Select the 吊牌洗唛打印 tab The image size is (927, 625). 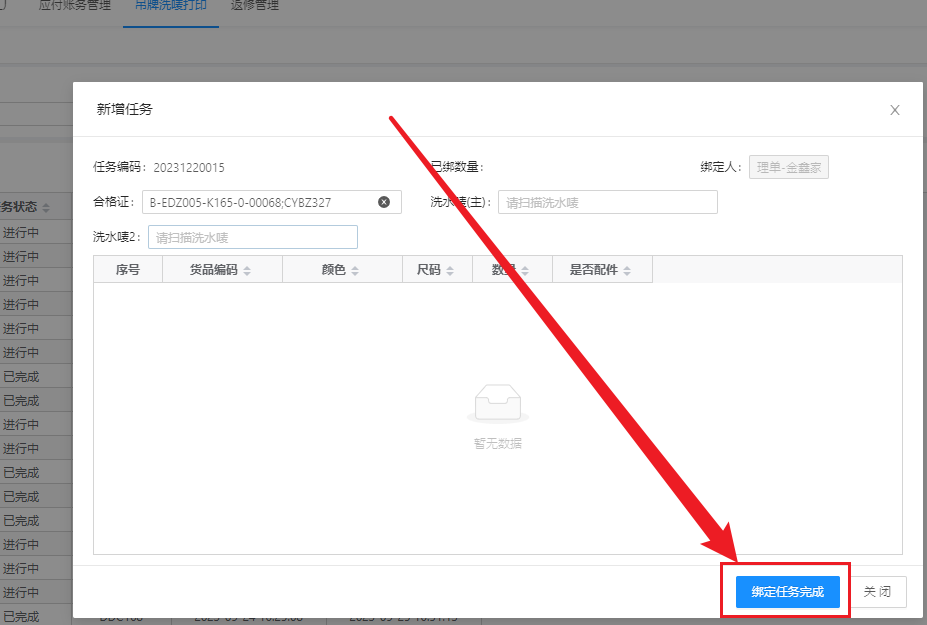pyautogui.click(x=171, y=6)
